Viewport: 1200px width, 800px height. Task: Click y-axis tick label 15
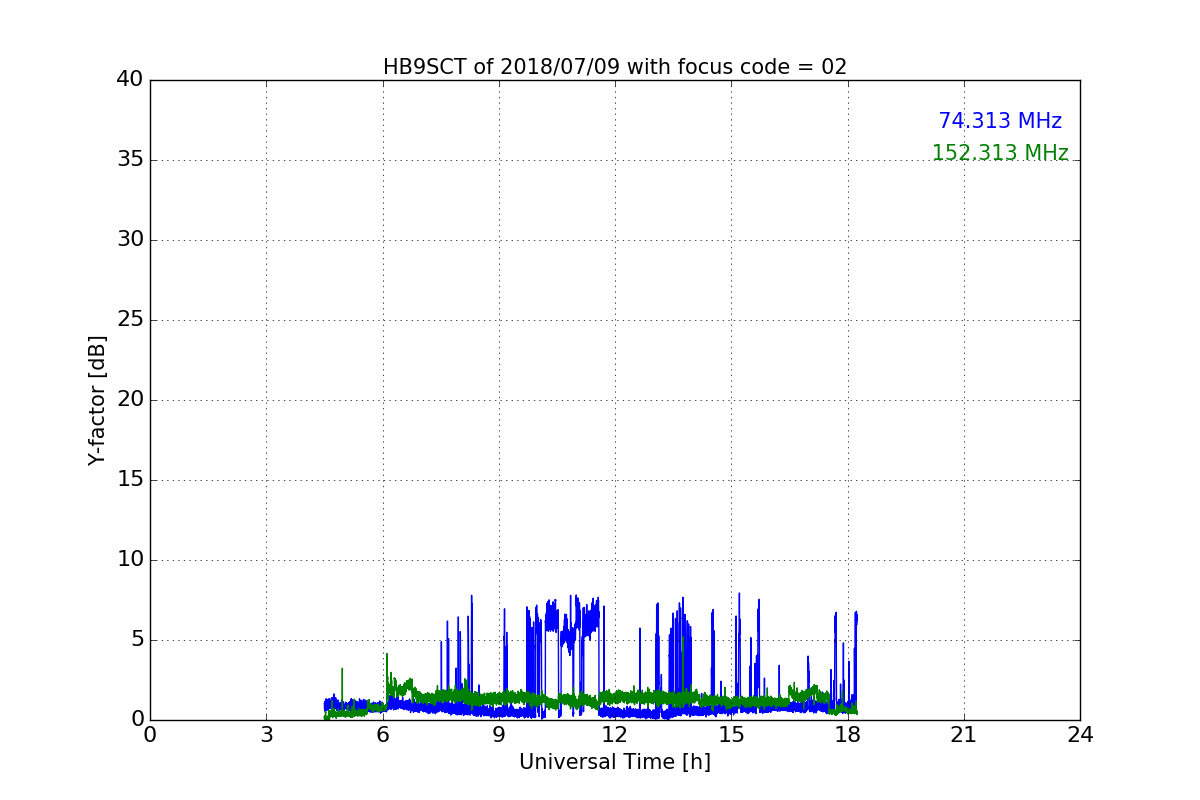[130, 480]
